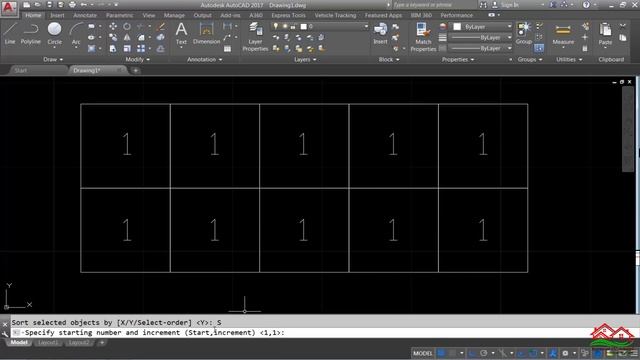
Task: Select the Text annotation tool
Action: pyautogui.click(x=181, y=33)
